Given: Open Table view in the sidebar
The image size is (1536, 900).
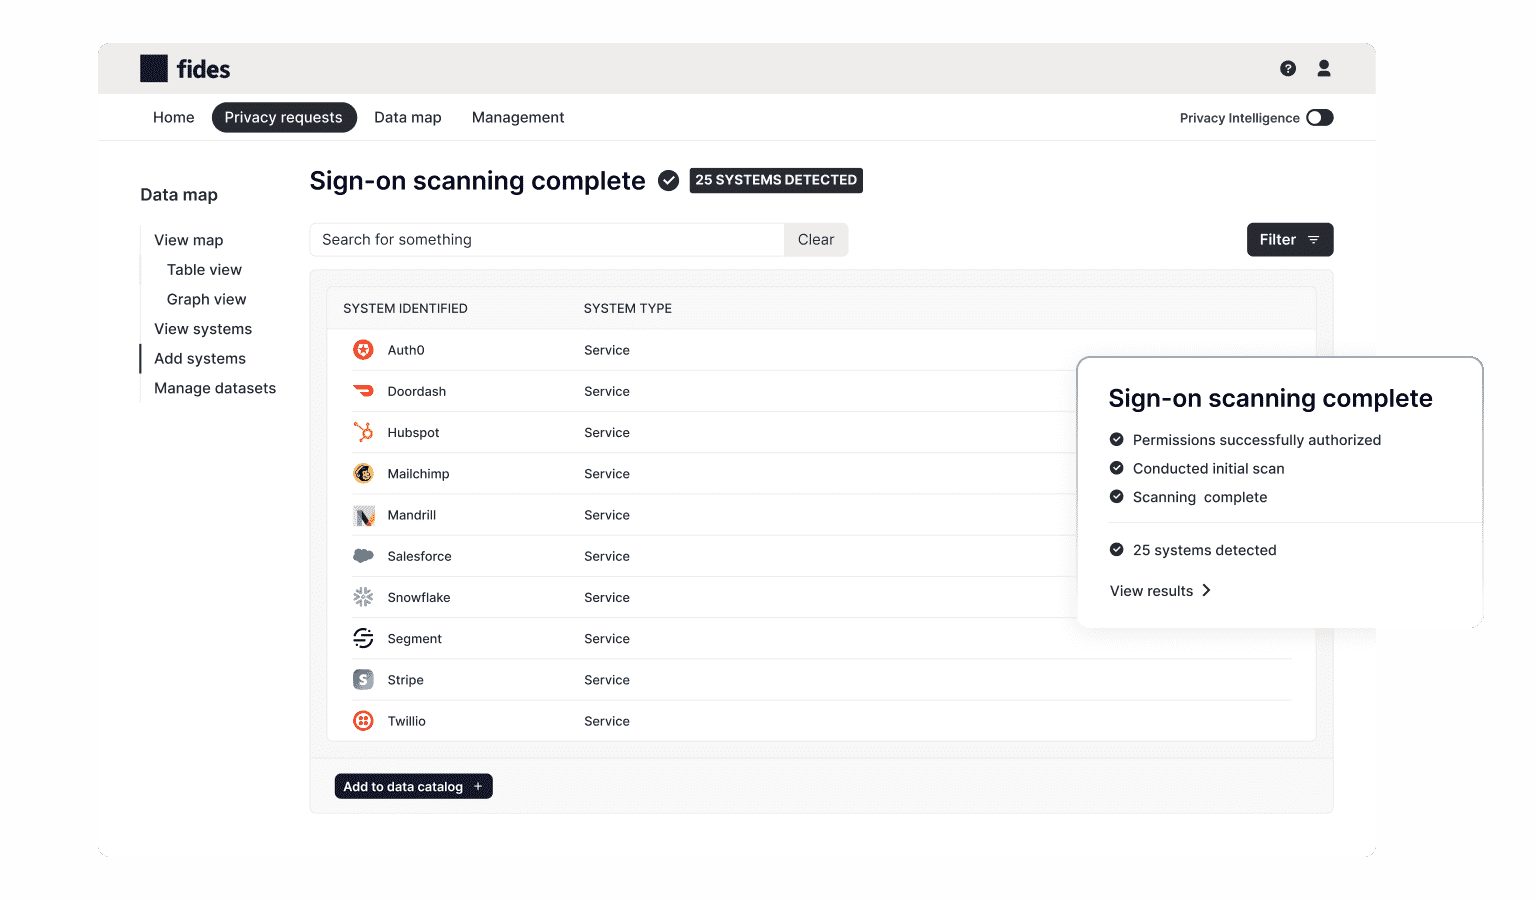Looking at the screenshot, I should tap(204, 270).
